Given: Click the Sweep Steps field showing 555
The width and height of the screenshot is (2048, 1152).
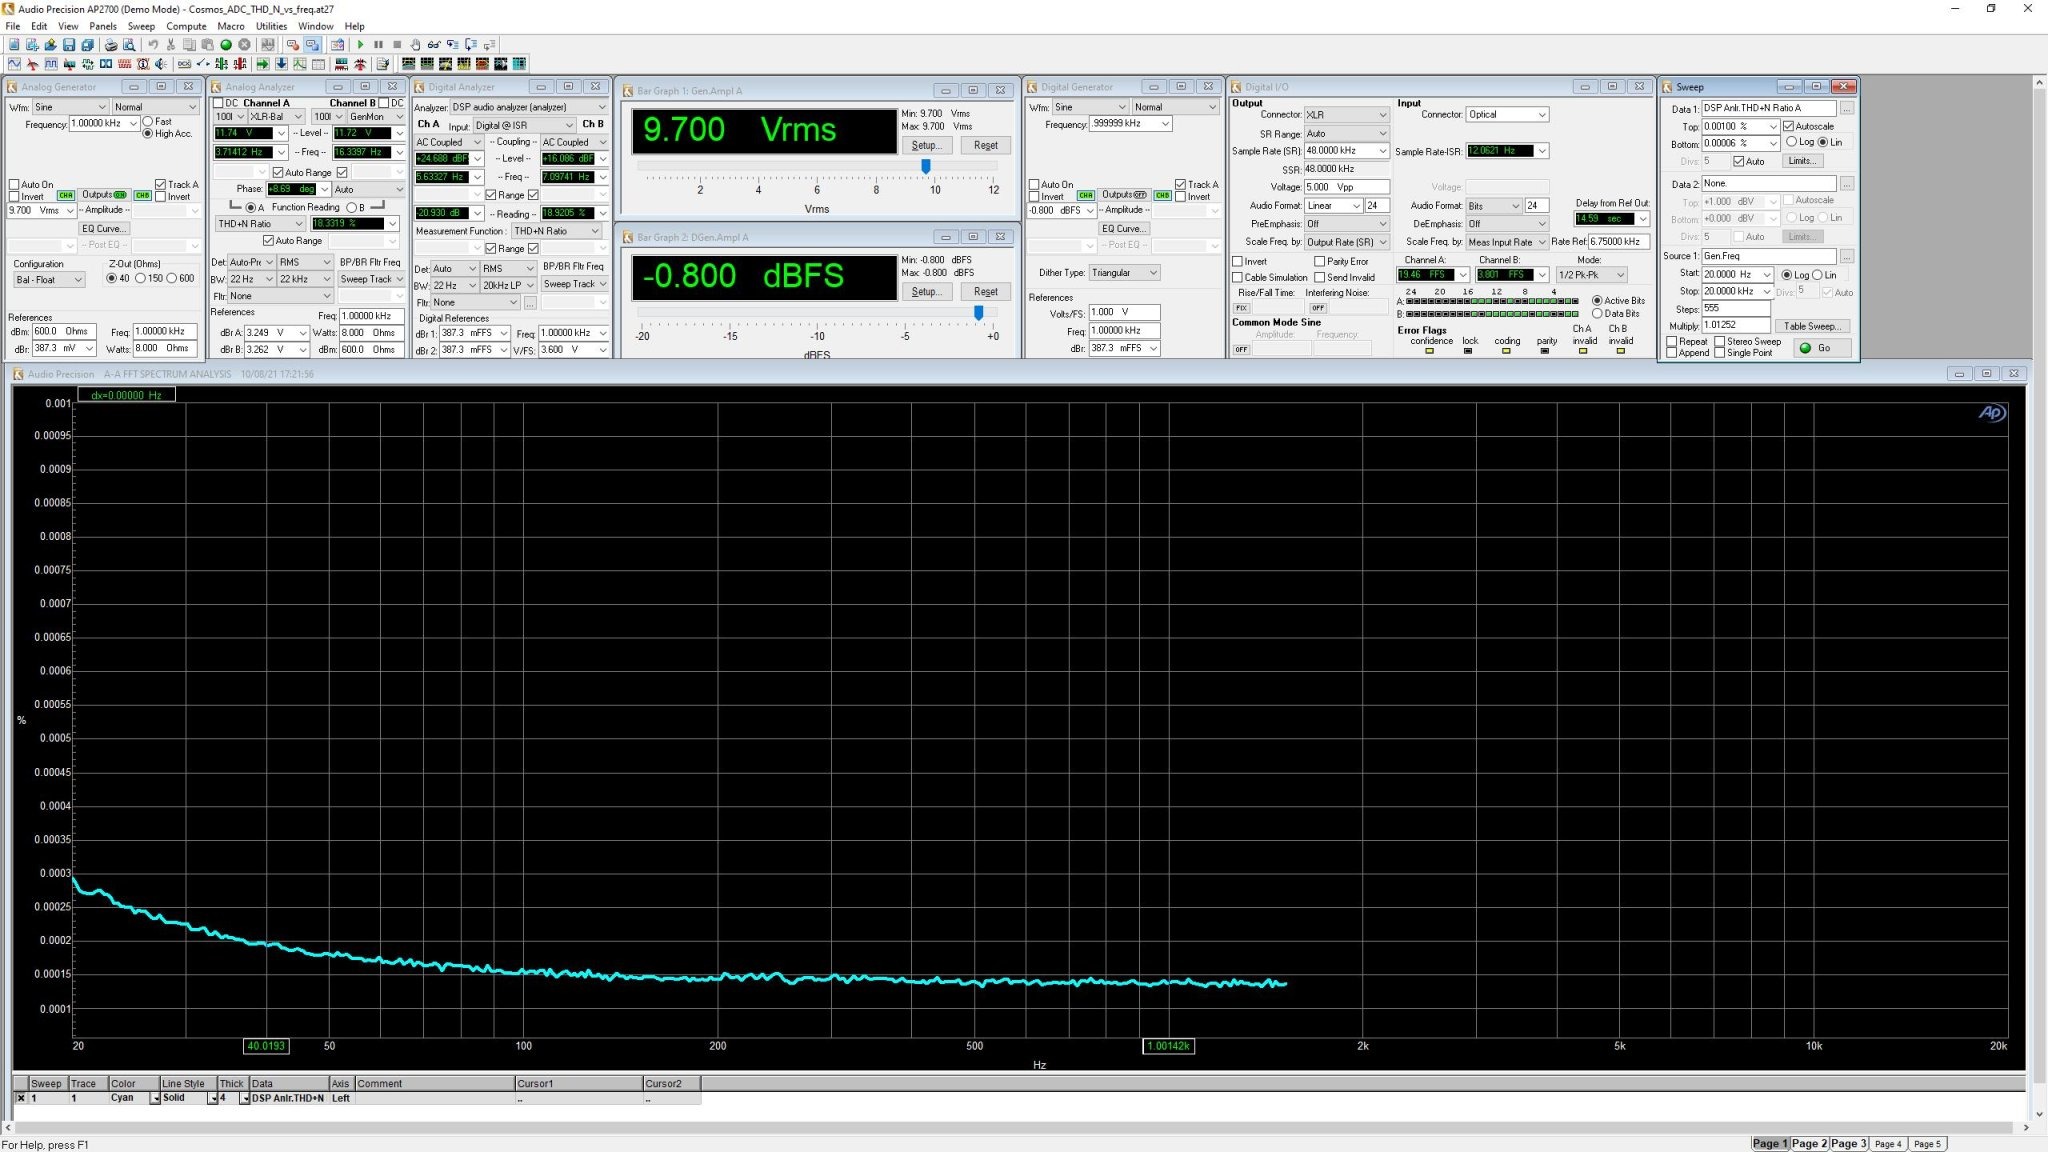Looking at the screenshot, I should pos(1735,308).
